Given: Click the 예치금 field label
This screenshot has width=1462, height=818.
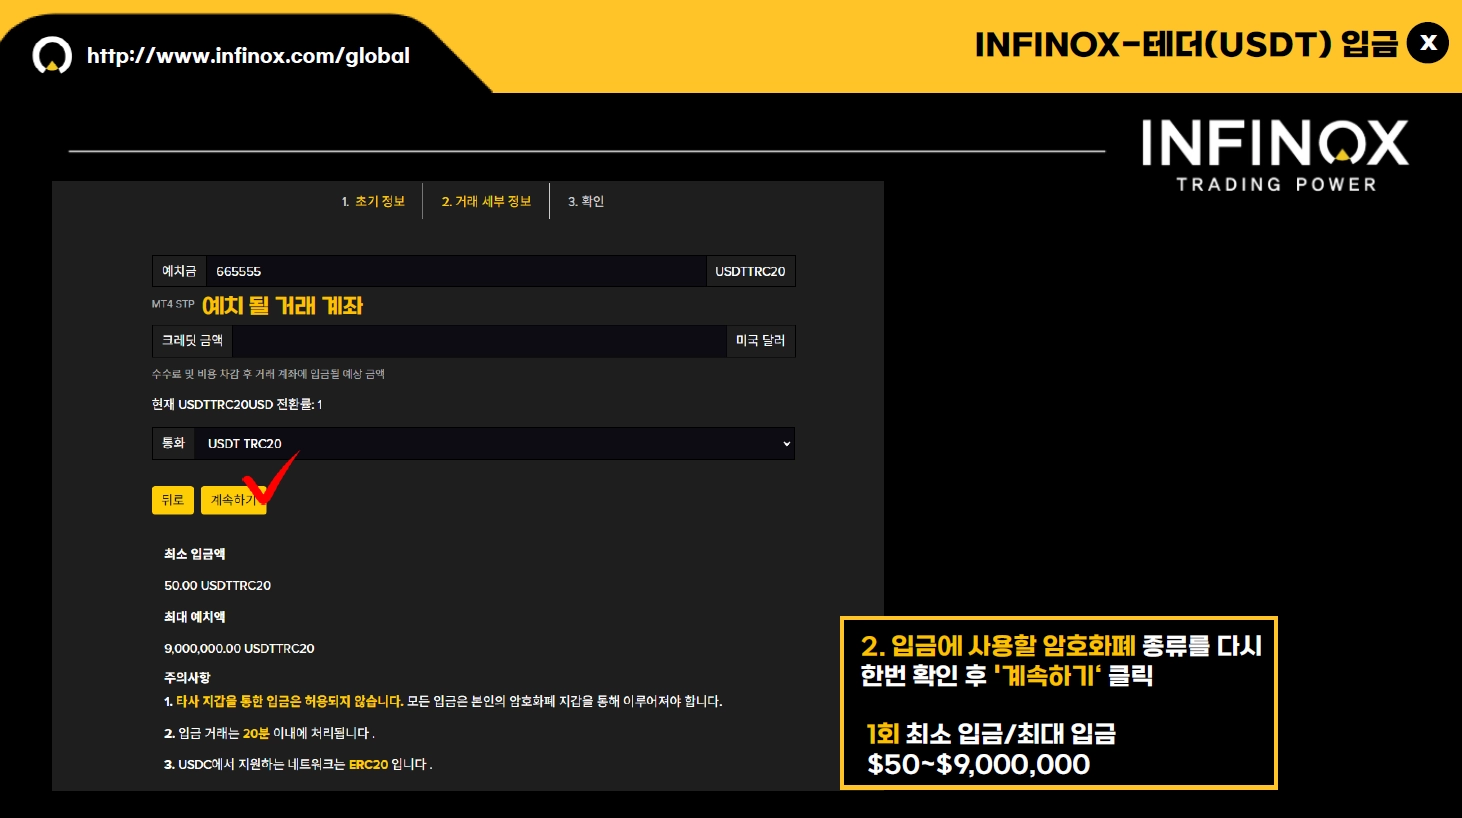Looking at the screenshot, I should point(179,271).
